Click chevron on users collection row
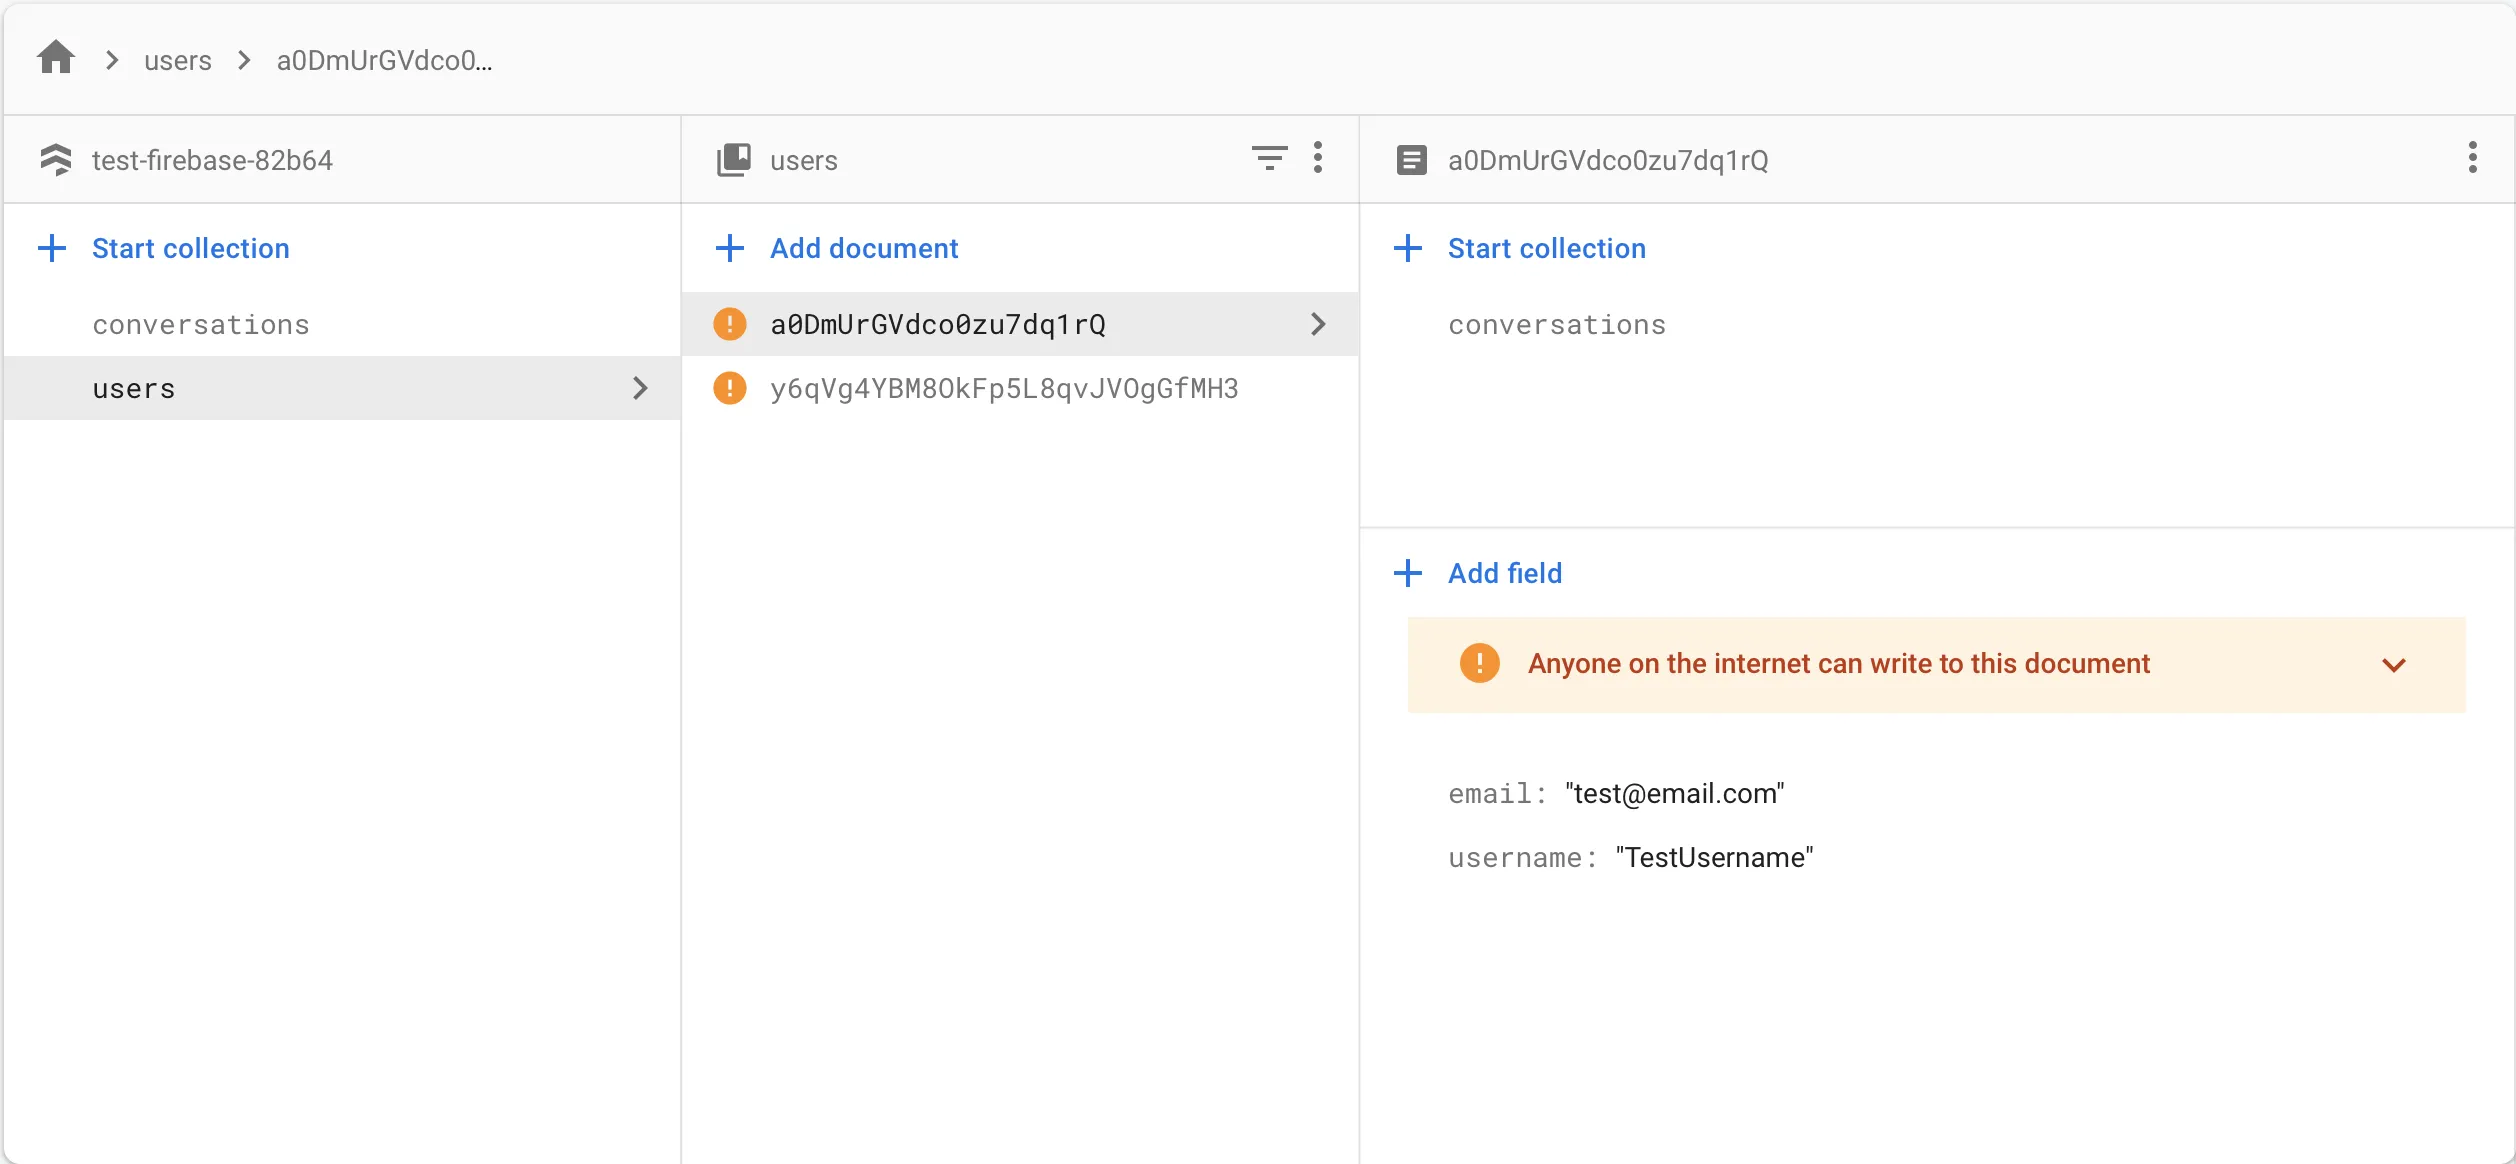Image resolution: width=2516 pixels, height=1164 pixels. pyautogui.click(x=640, y=388)
